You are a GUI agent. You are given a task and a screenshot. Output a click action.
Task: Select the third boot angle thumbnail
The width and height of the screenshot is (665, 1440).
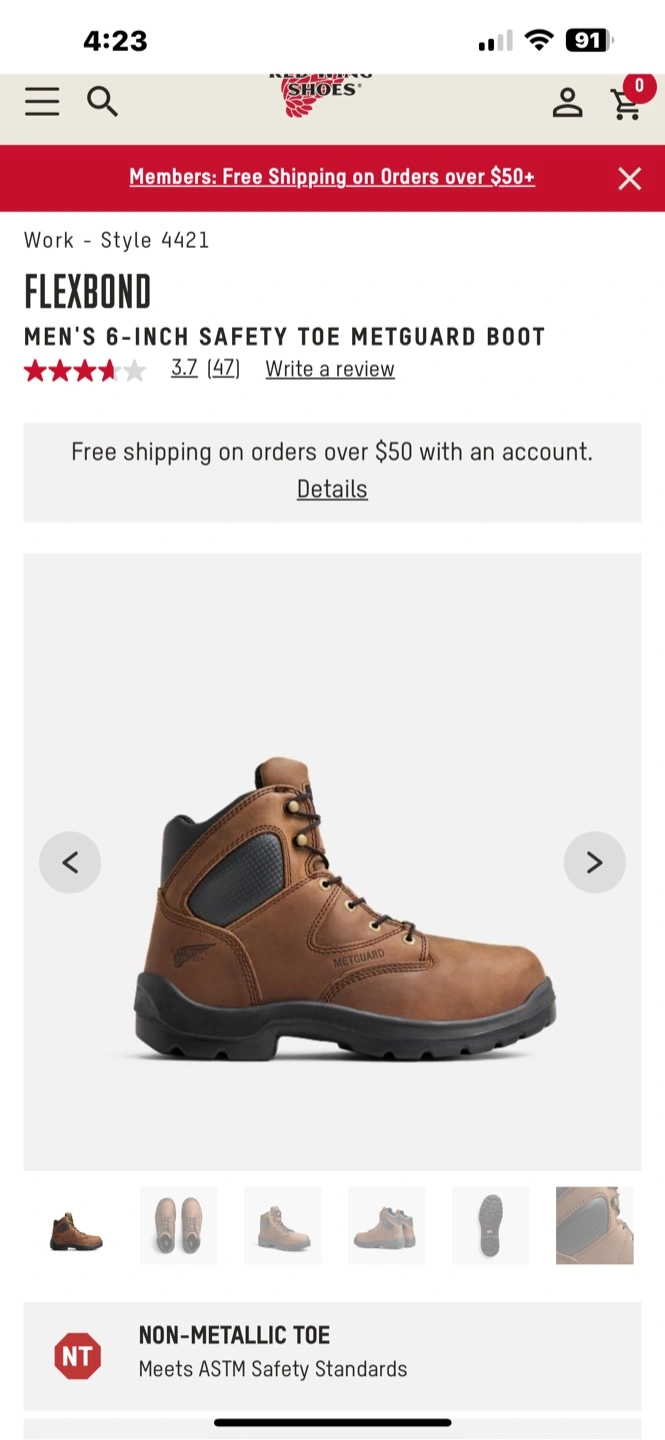point(283,1226)
